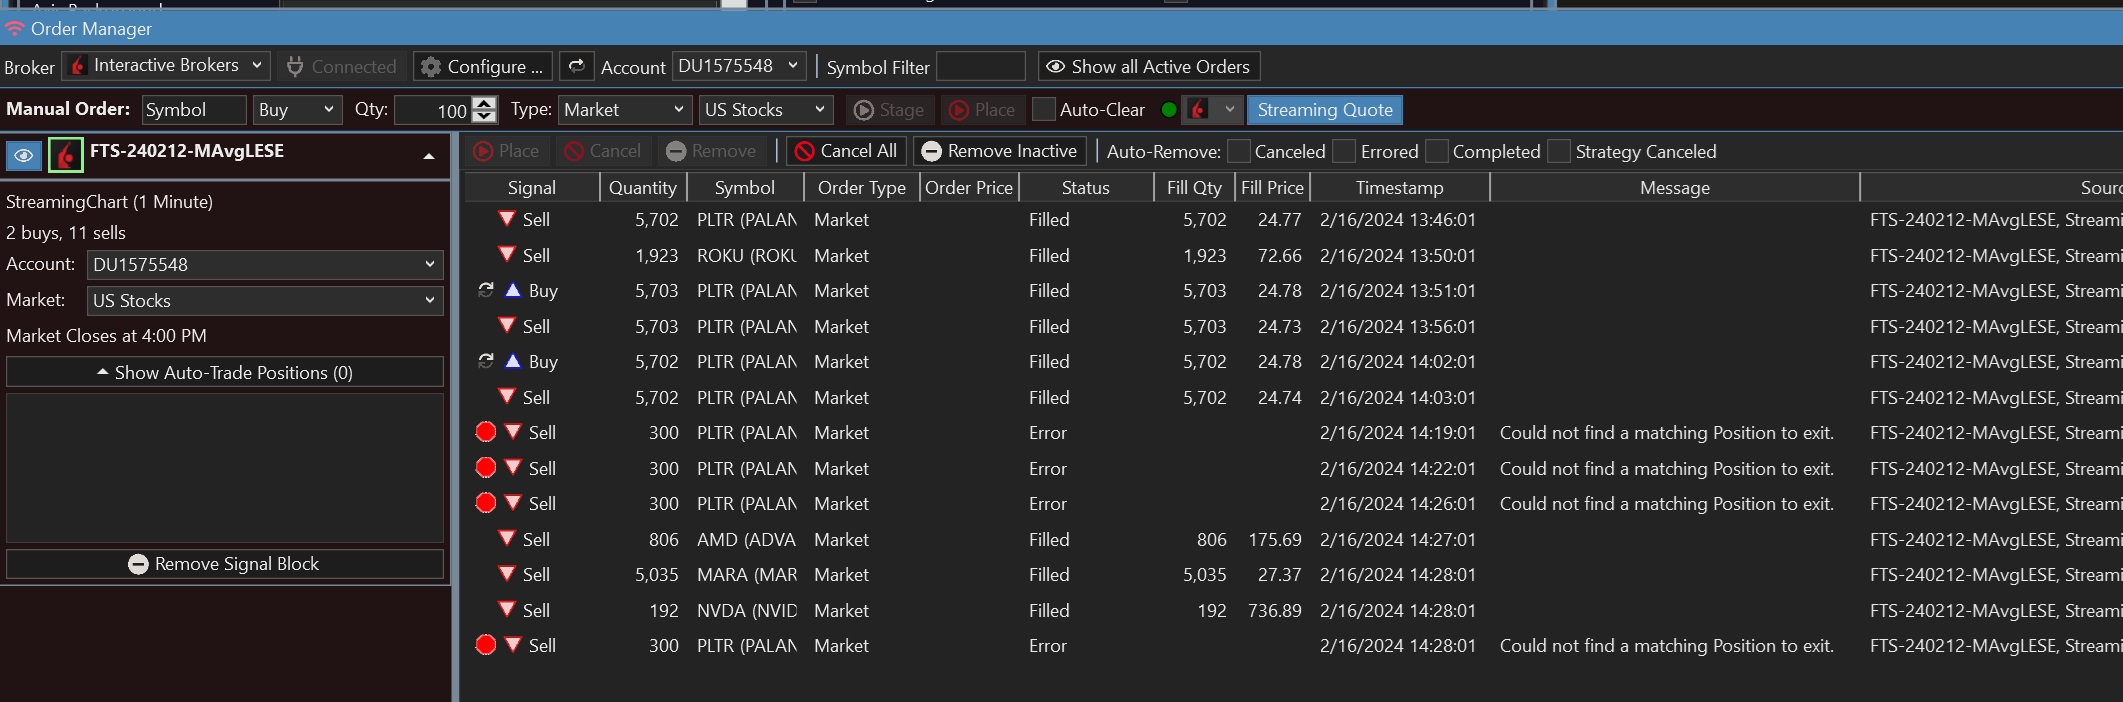The width and height of the screenshot is (2123, 702).
Task: Open the top toolbar Account dropdown
Action: 739,66
